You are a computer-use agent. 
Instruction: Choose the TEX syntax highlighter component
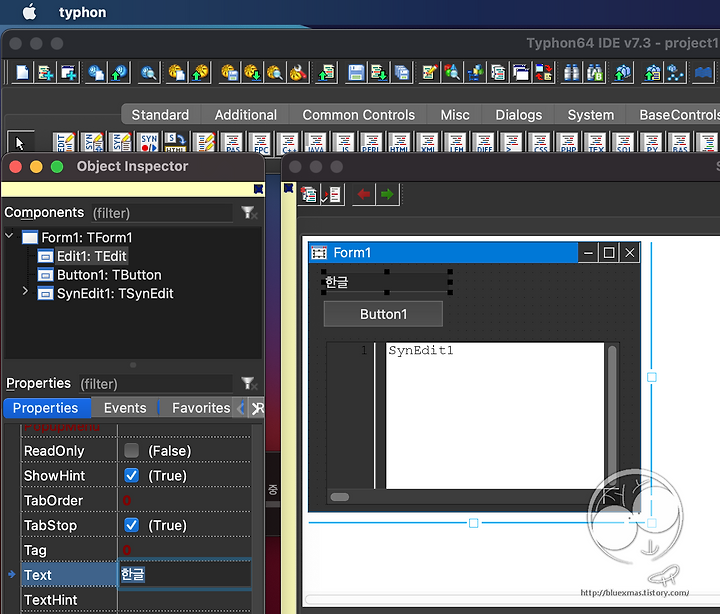coord(596,142)
